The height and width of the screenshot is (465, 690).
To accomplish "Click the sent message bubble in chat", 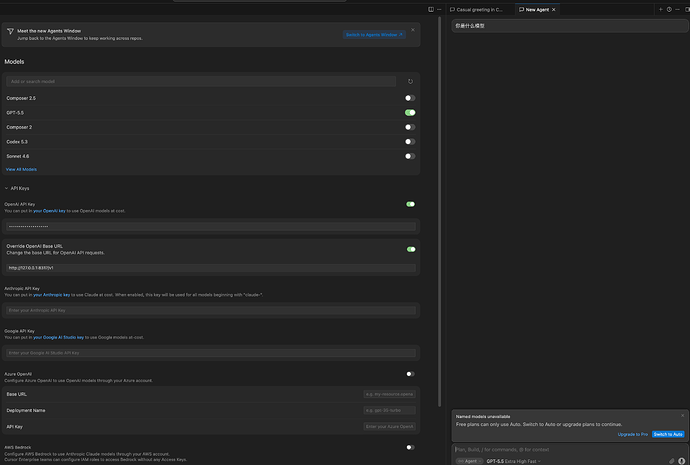I will point(570,26).
